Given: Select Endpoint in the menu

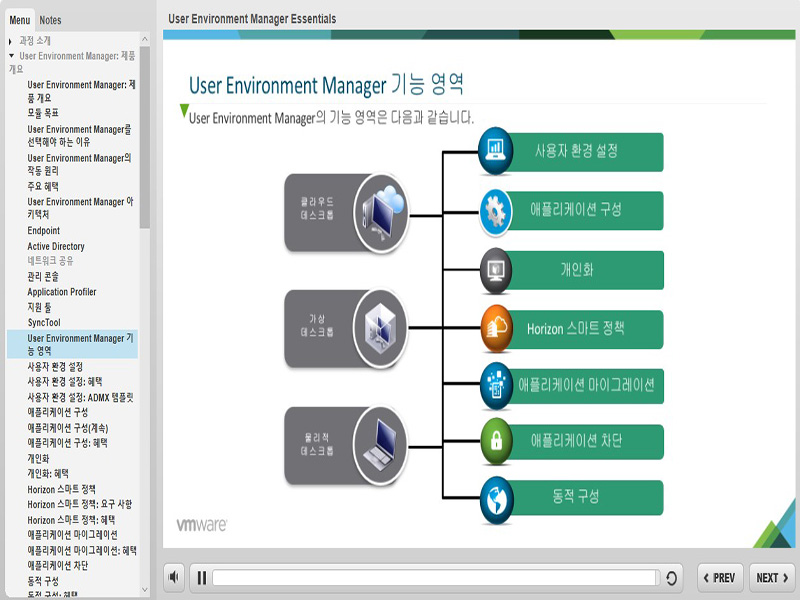Looking at the screenshot, I should point(44,231).
